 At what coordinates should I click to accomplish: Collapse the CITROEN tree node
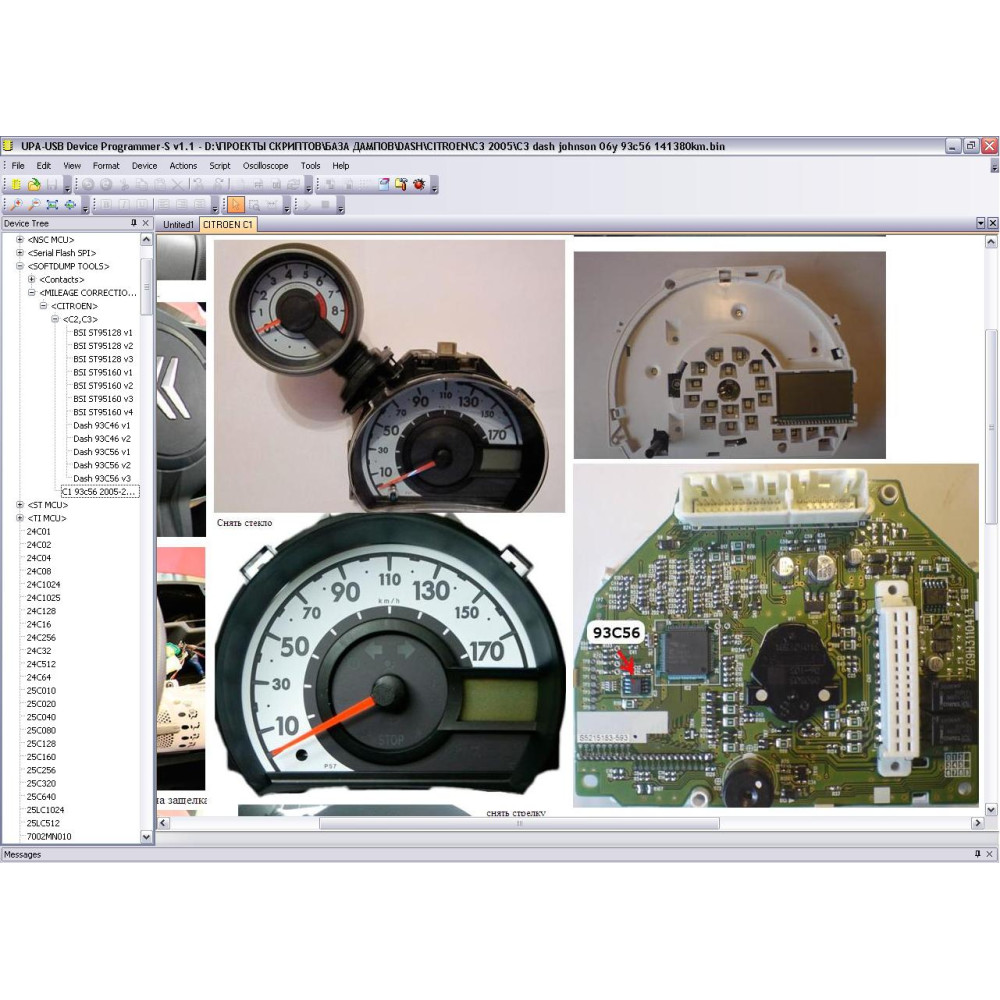[43, 306]
